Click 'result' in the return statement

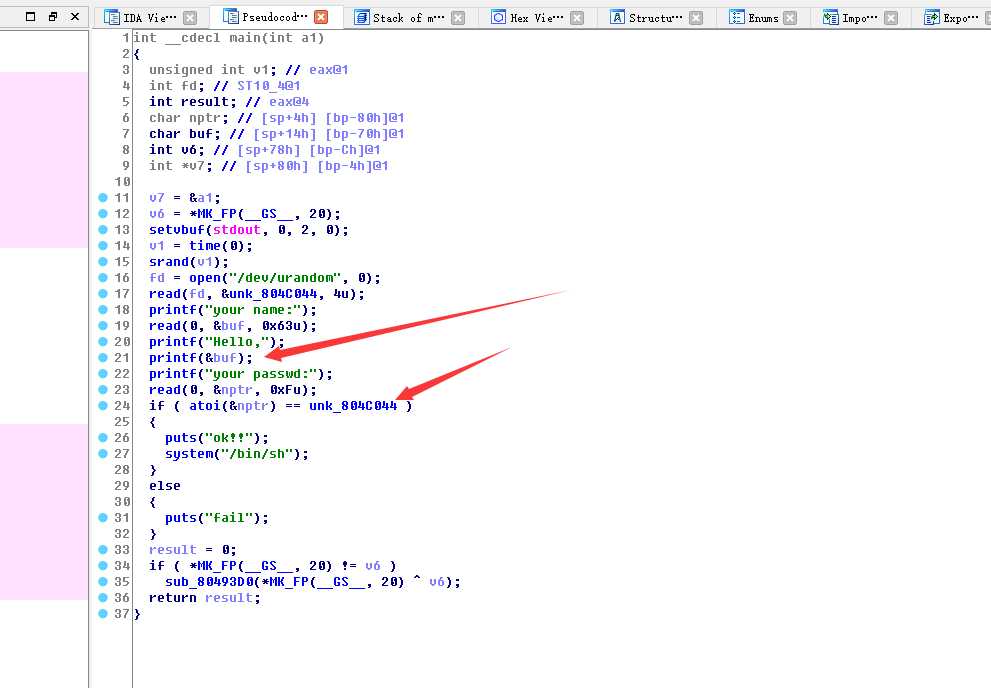click(x=229, y=598)
